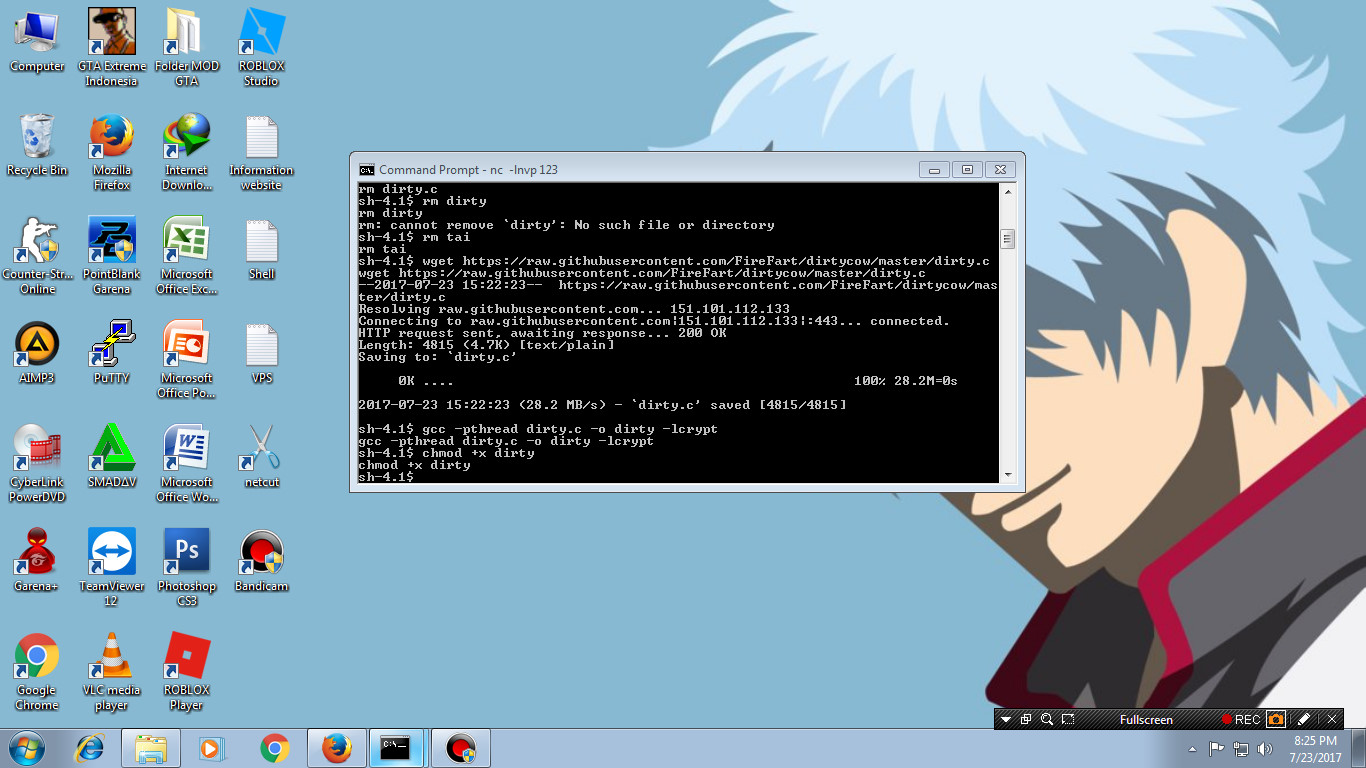Launch PointBlank Garena shortcut

[x=111, y=255]
